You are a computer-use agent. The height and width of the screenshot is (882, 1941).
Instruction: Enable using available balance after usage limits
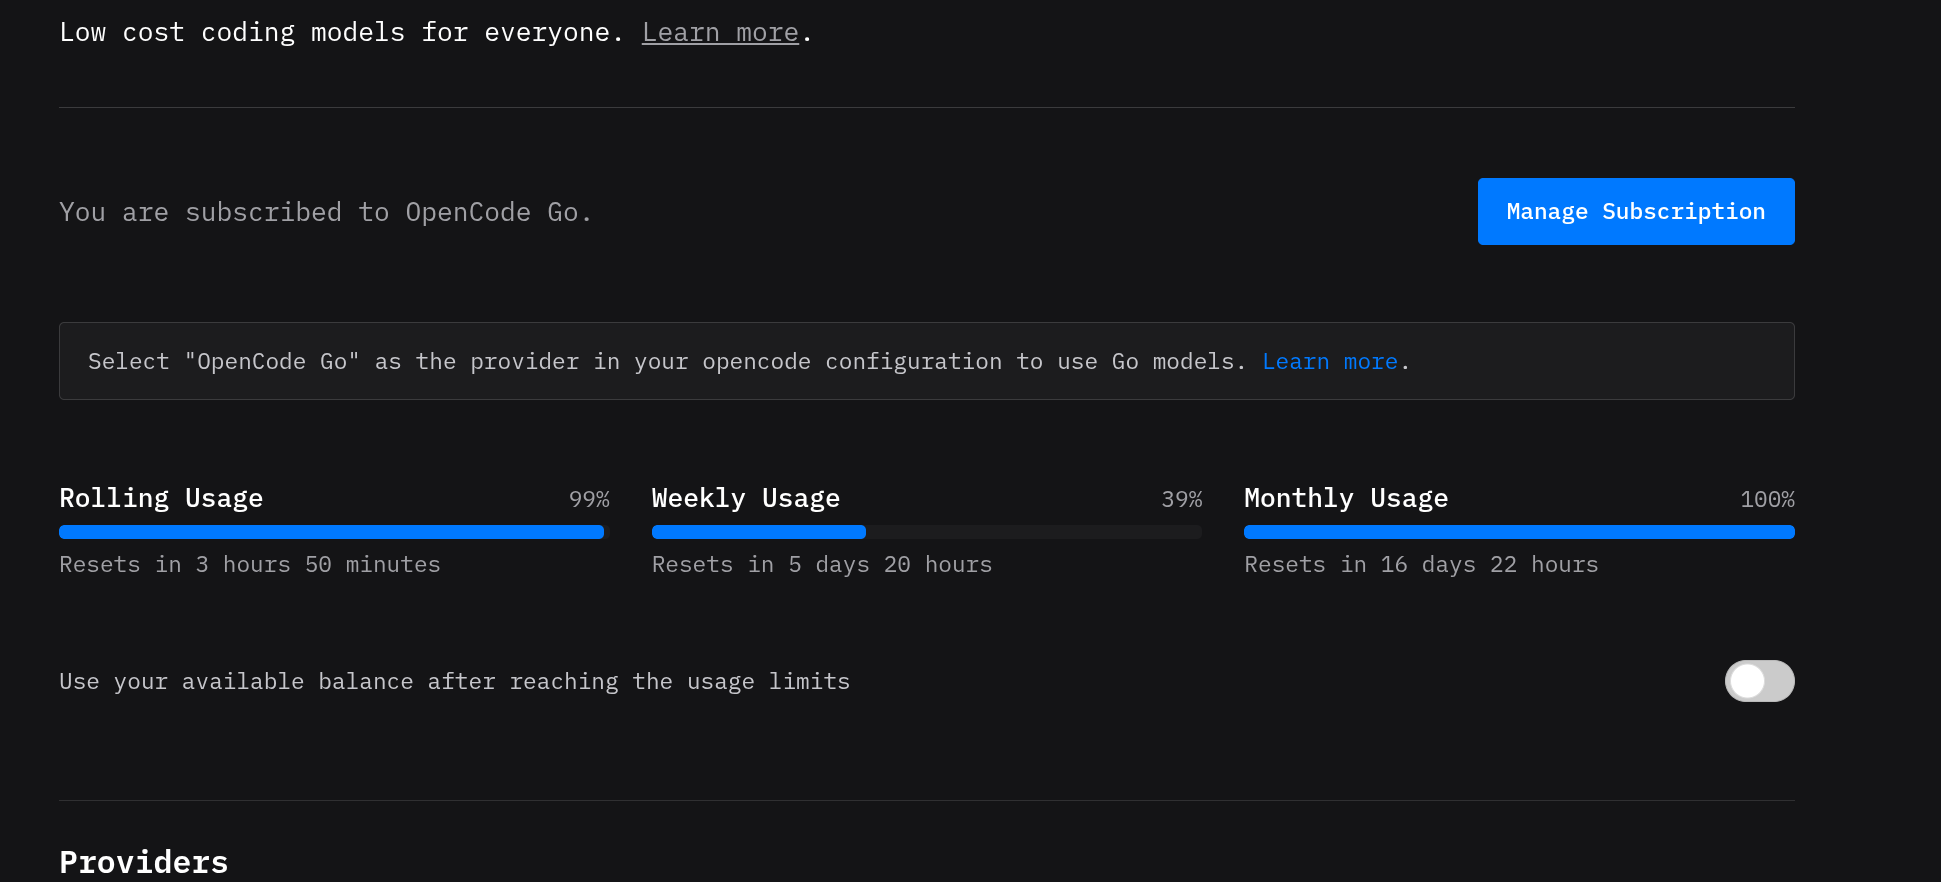(1760, 681)
